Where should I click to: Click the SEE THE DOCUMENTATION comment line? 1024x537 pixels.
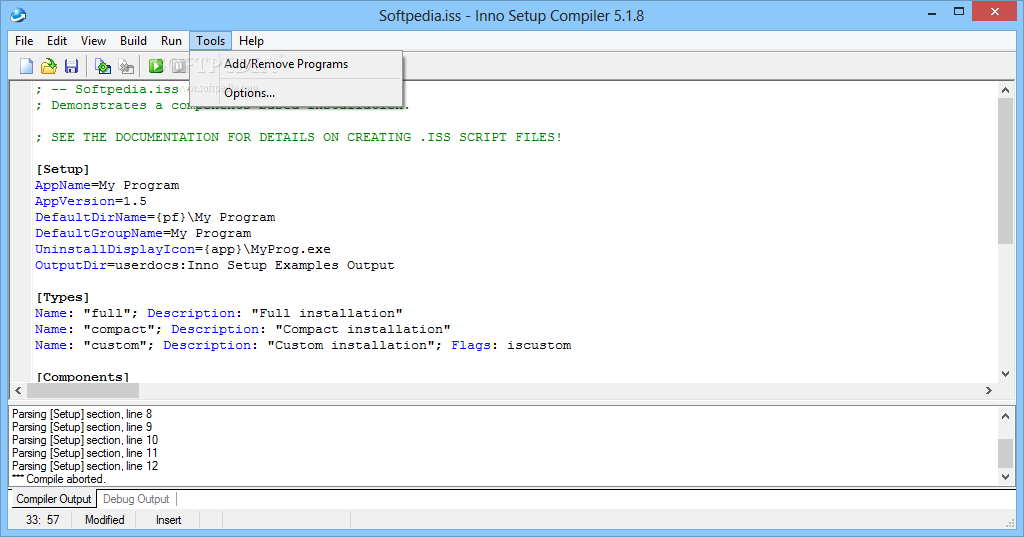tap(298, 137)
